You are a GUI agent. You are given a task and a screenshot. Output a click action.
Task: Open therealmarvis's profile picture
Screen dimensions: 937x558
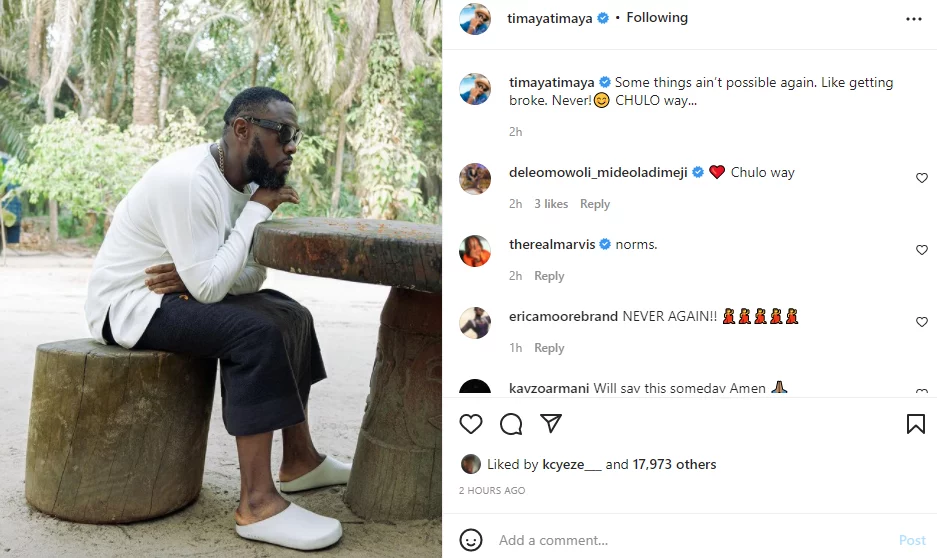[x=475, y=251]
